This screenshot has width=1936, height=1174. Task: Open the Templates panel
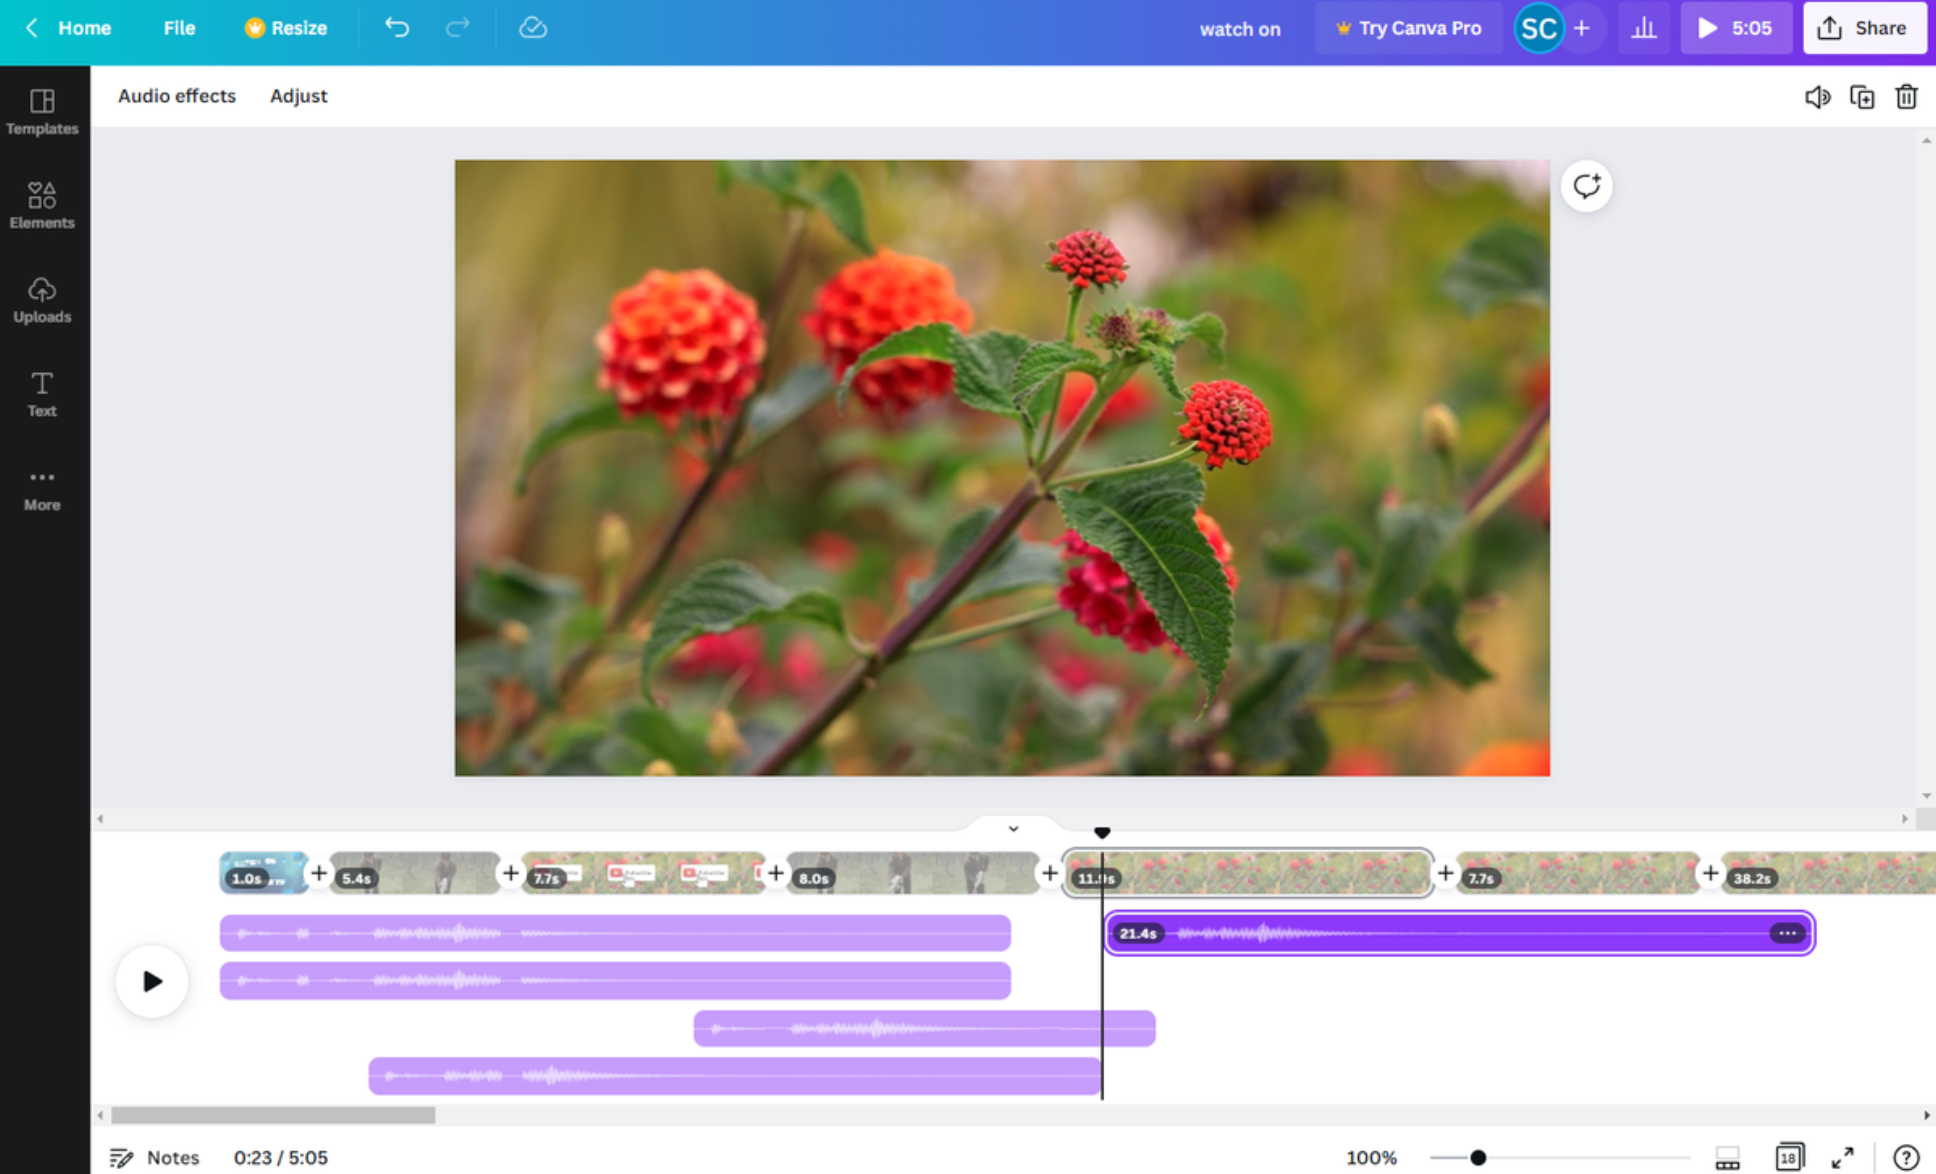pyautogui.click(x=42, y=111)
